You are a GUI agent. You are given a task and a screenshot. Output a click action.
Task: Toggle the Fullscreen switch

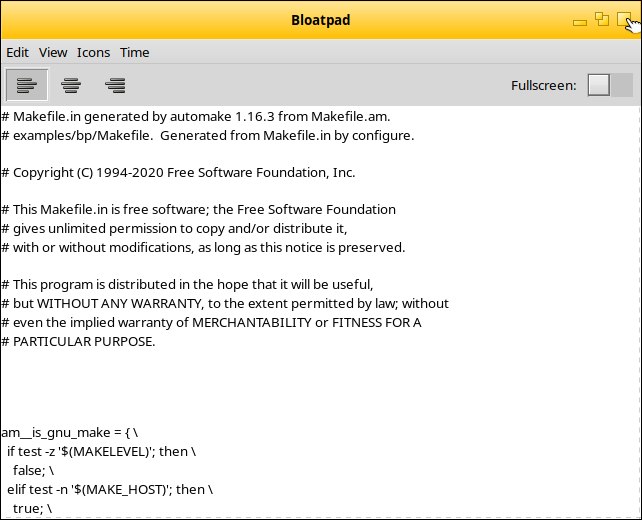click(610, 85)
